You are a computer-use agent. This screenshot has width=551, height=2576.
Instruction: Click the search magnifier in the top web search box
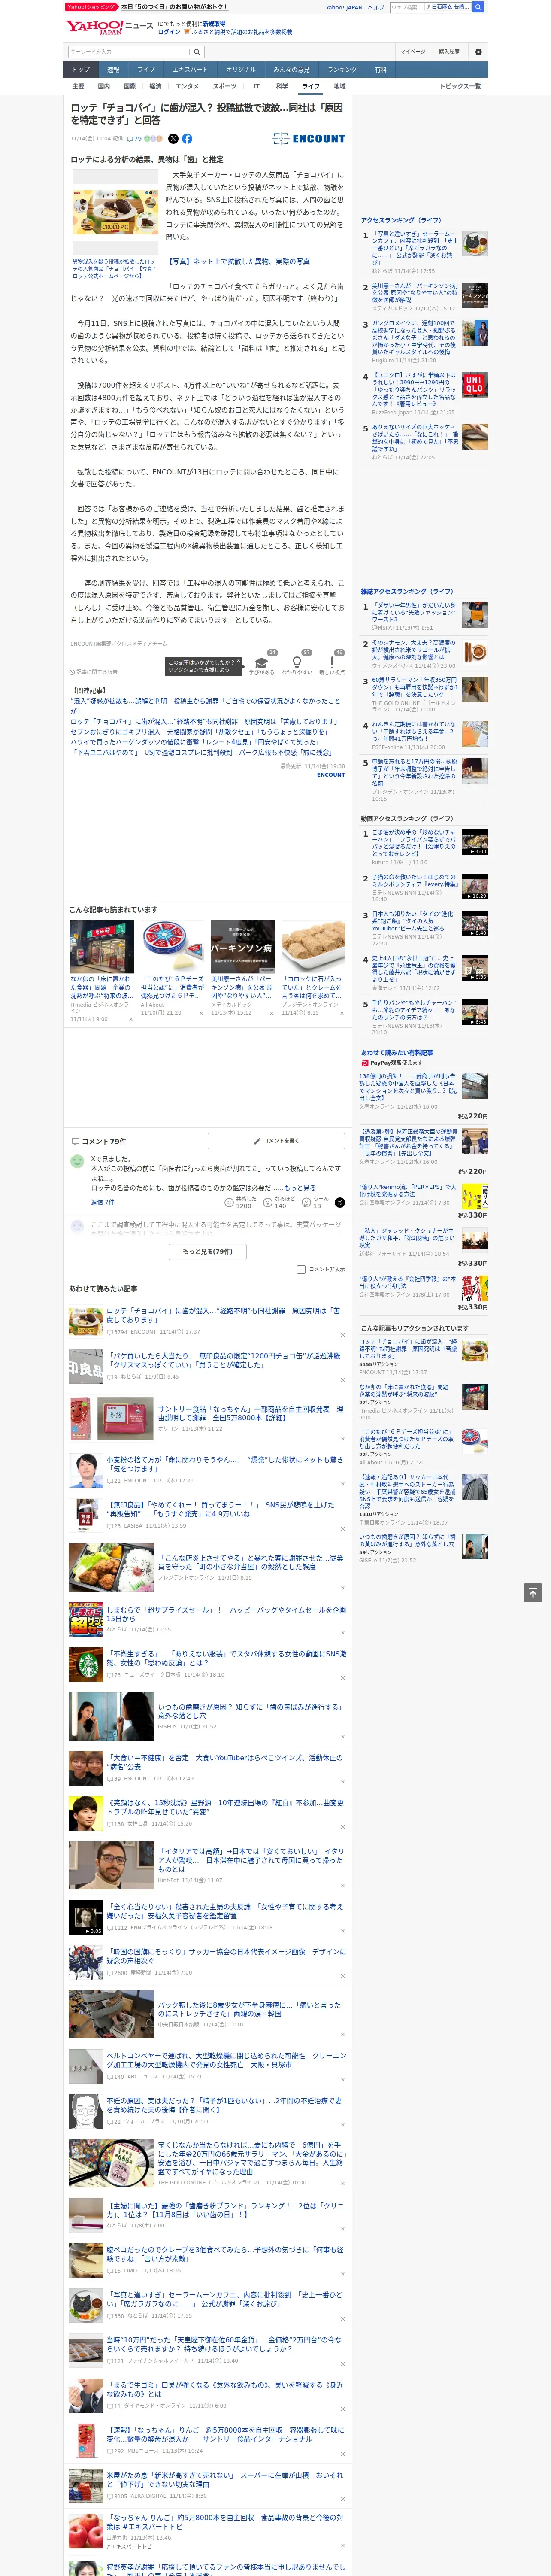(478, 7)
